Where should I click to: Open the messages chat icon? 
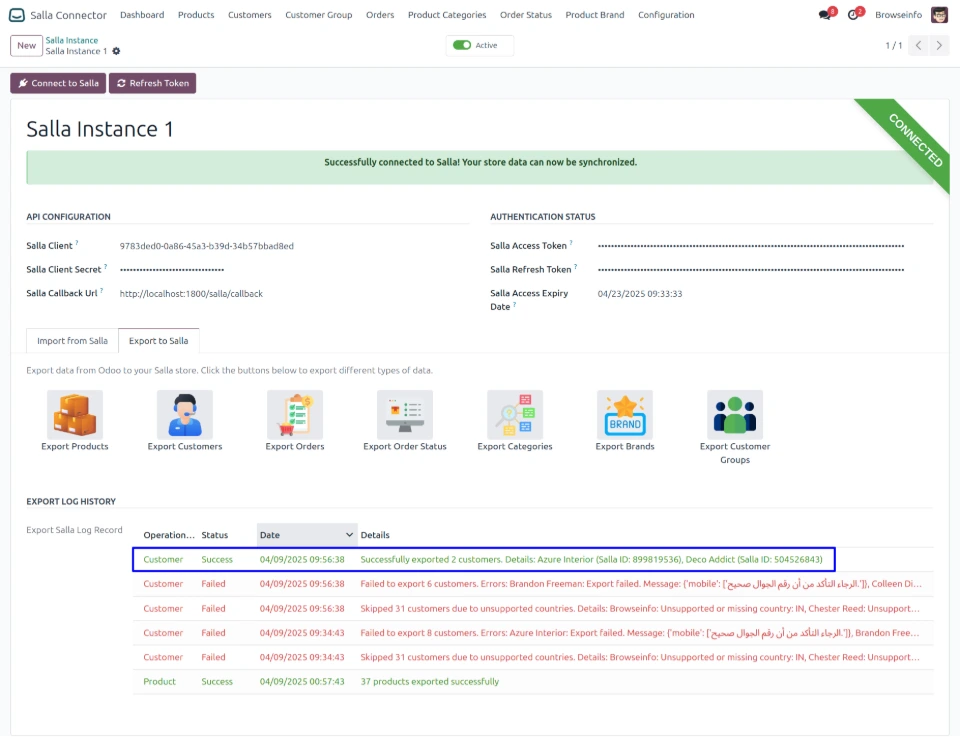point(825,15)
